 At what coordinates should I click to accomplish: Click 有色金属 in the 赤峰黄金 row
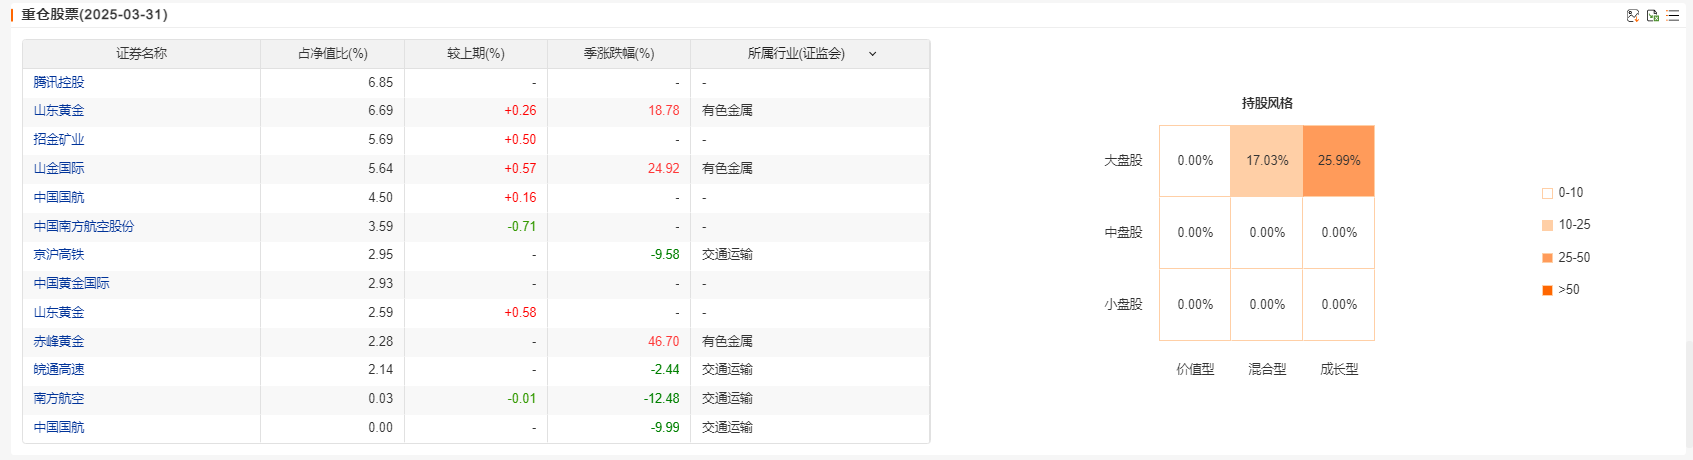point(727,342)
